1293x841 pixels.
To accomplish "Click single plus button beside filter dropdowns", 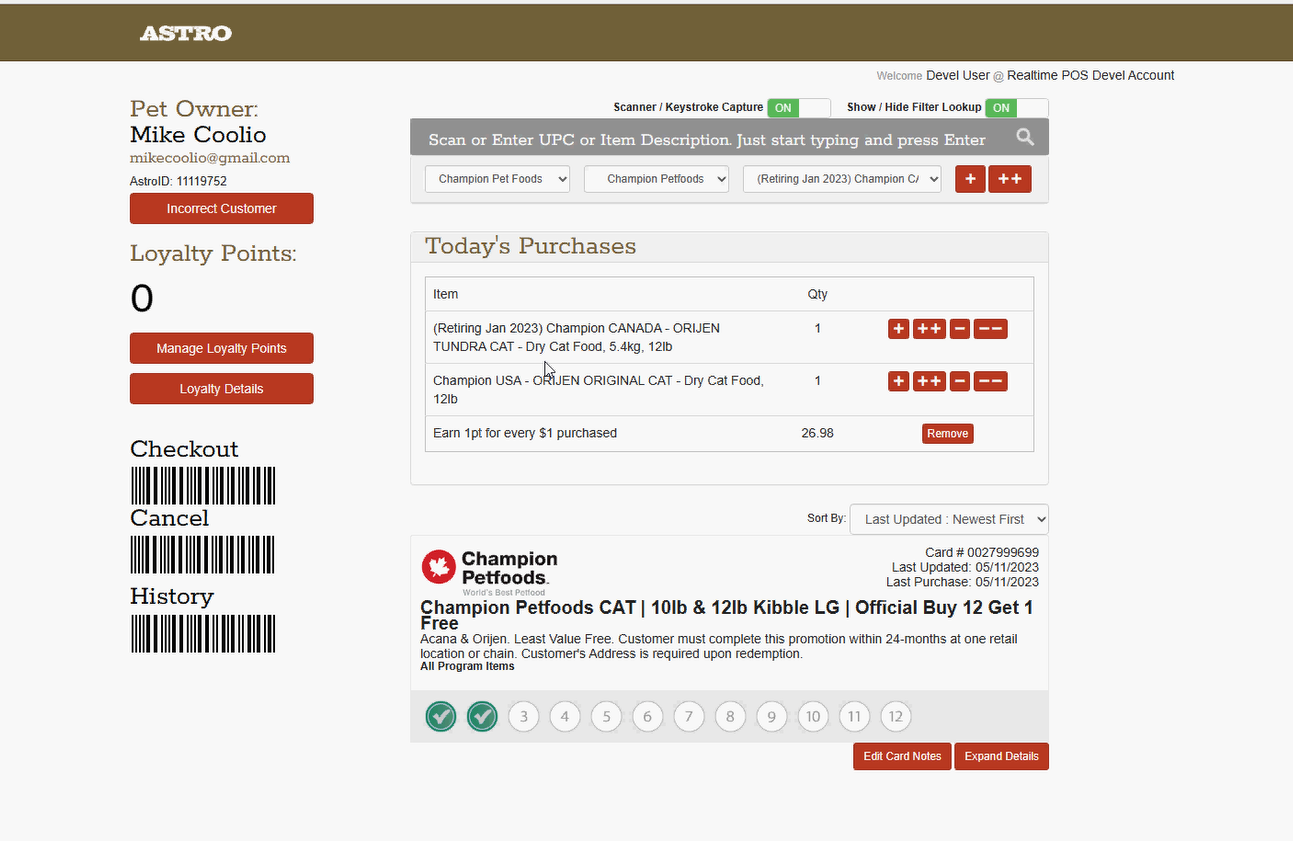I will 970,179.
